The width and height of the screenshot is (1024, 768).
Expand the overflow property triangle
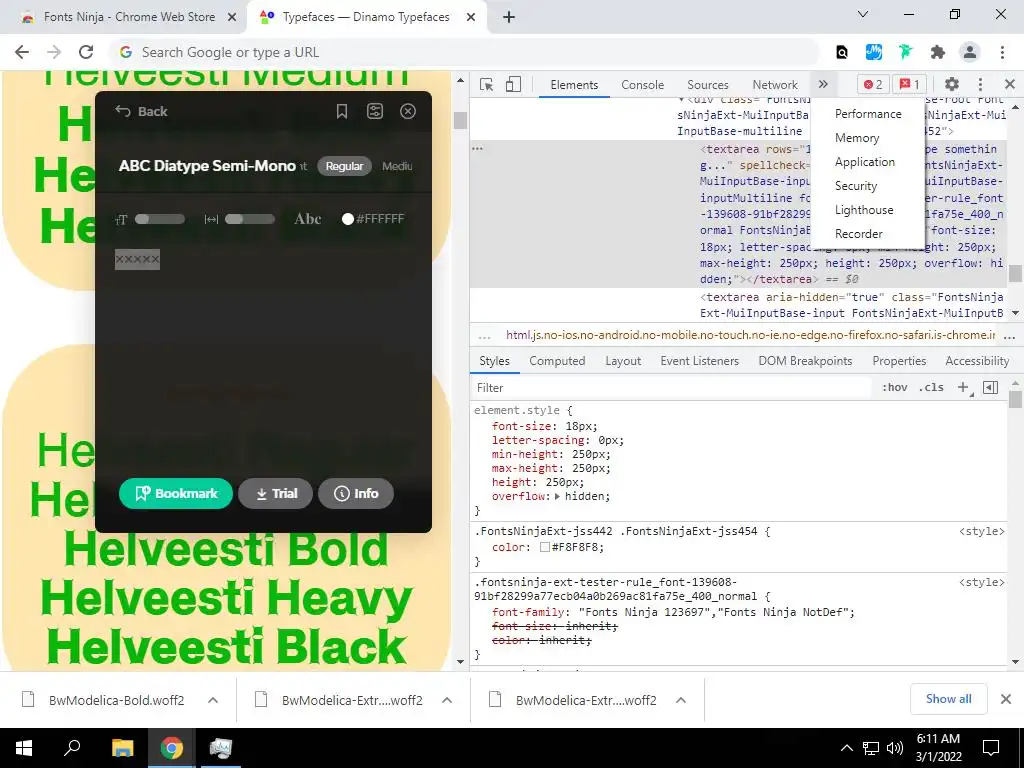pos(557,496)
